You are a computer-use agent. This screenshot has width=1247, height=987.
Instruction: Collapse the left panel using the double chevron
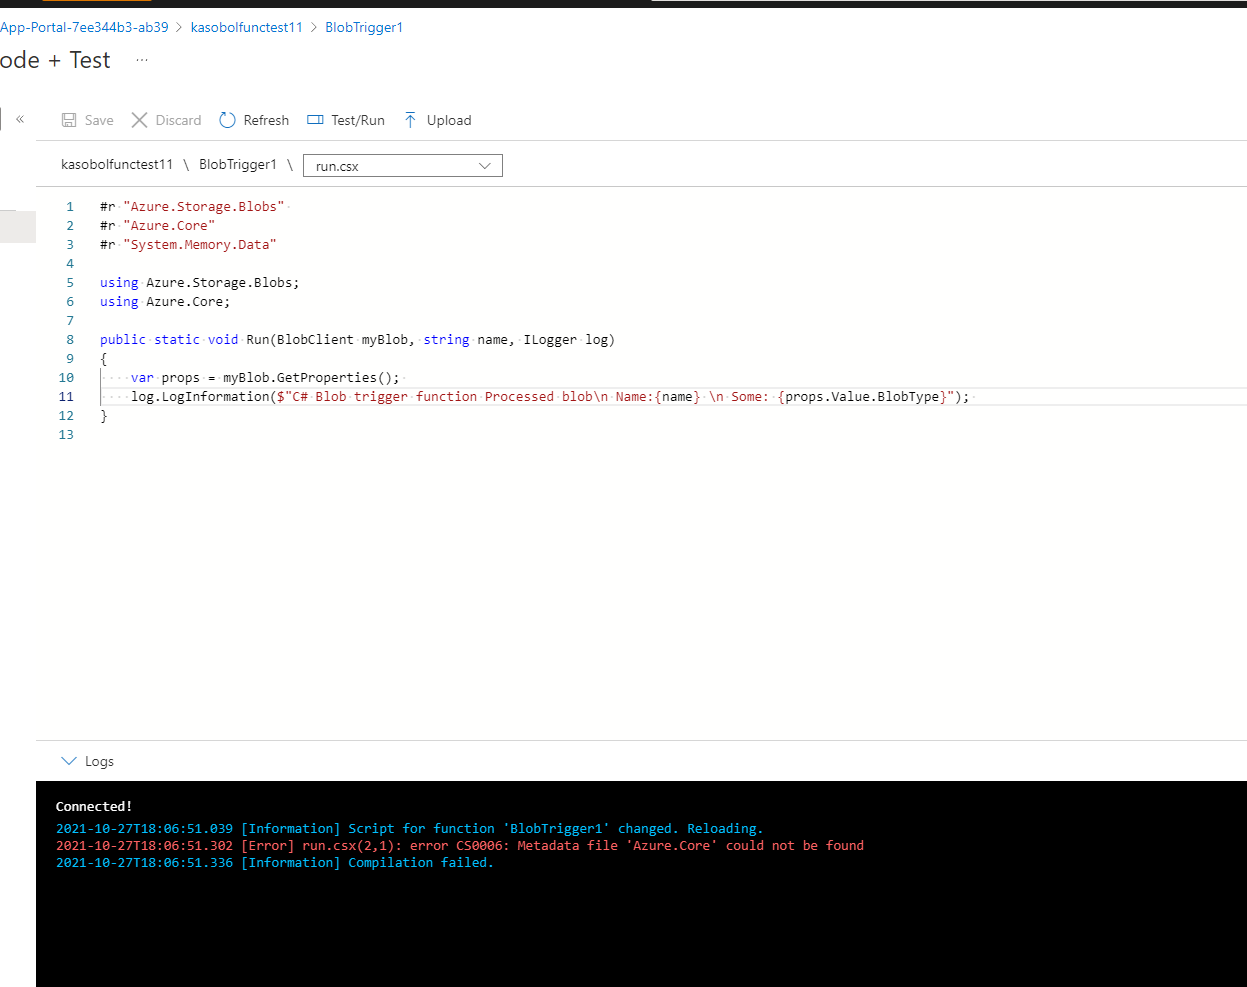[x=20, y=118]
